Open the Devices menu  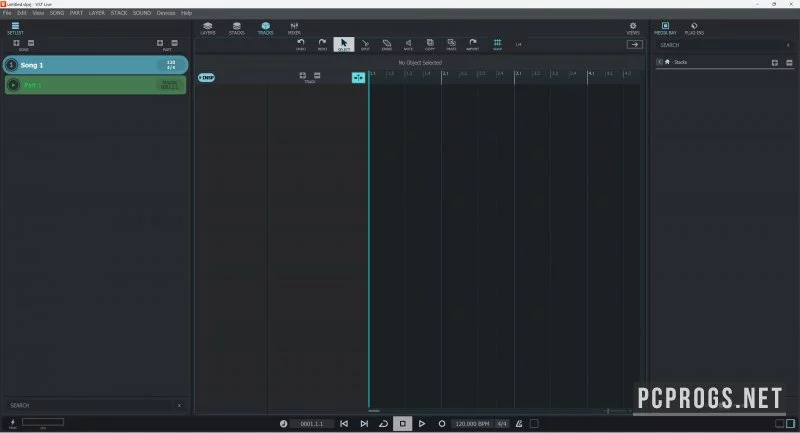166,13
